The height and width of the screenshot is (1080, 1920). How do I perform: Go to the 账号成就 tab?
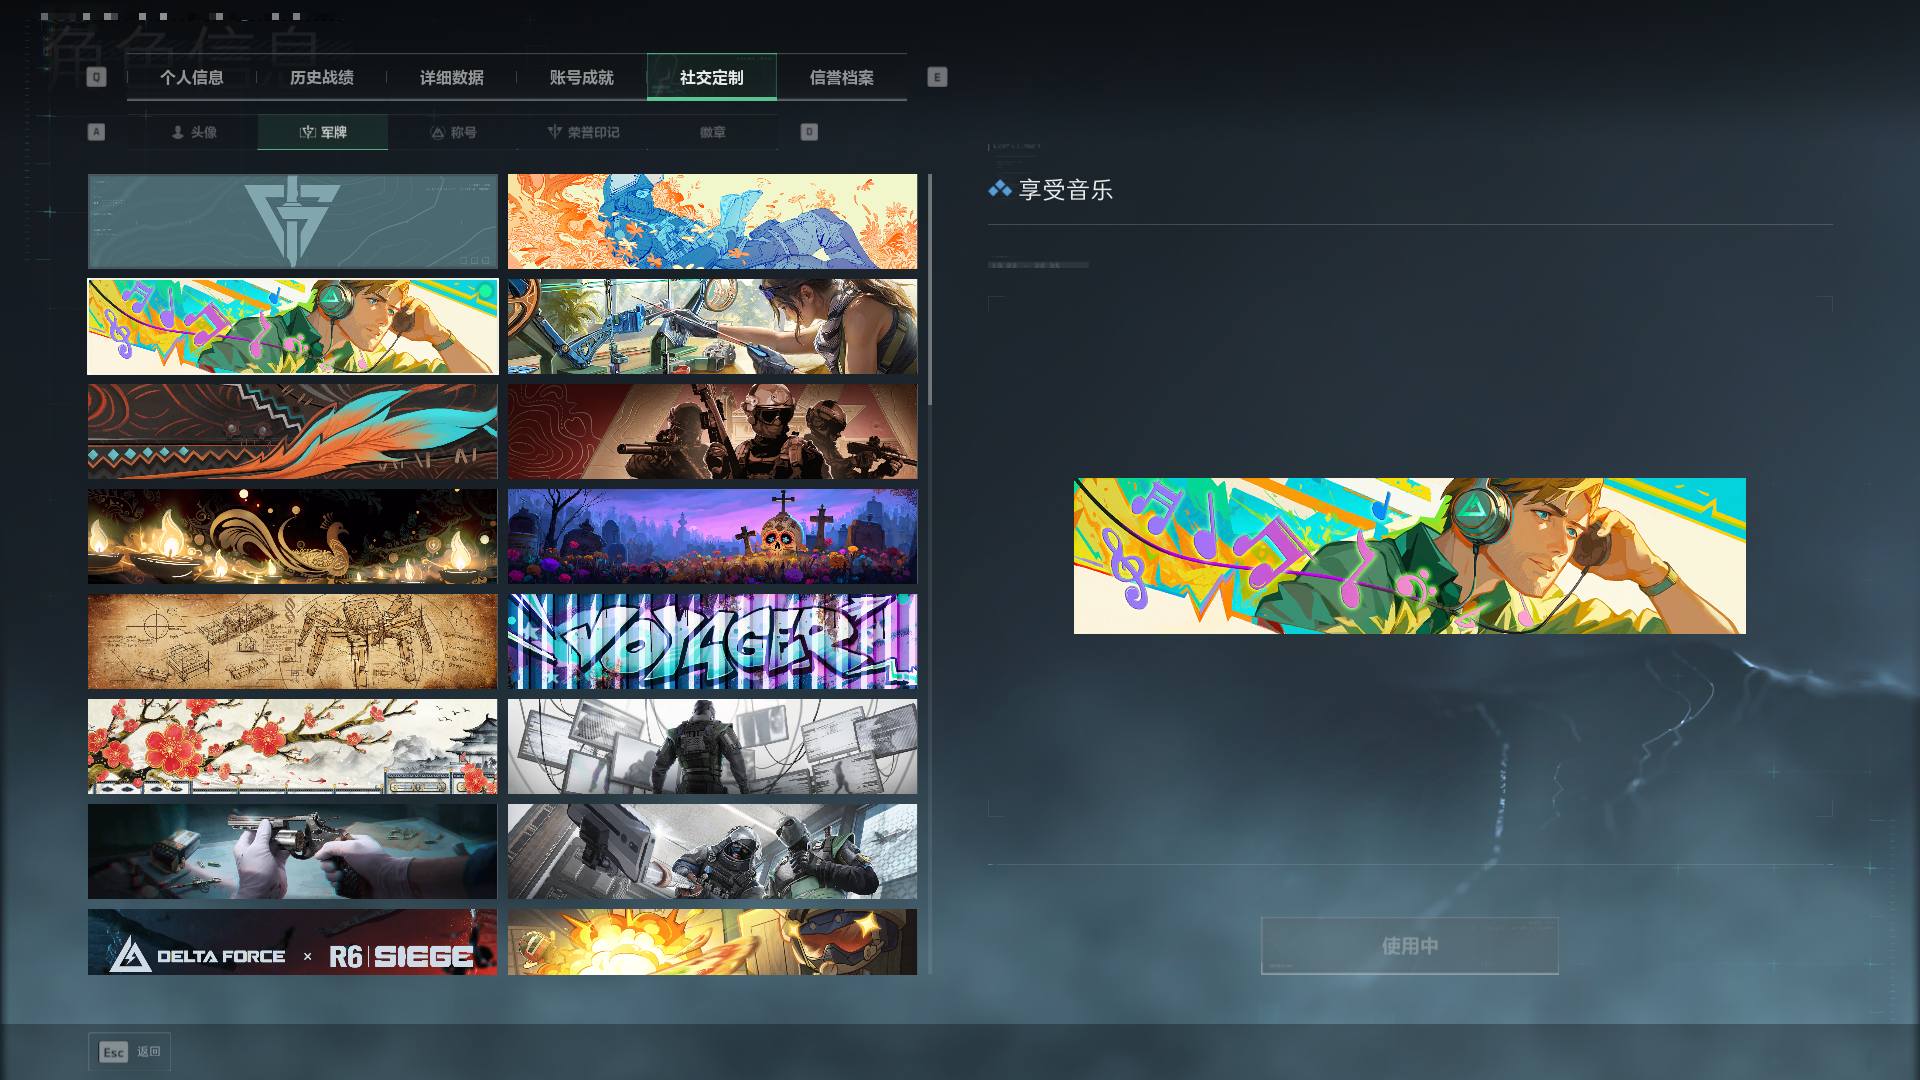tap(582, 77)
